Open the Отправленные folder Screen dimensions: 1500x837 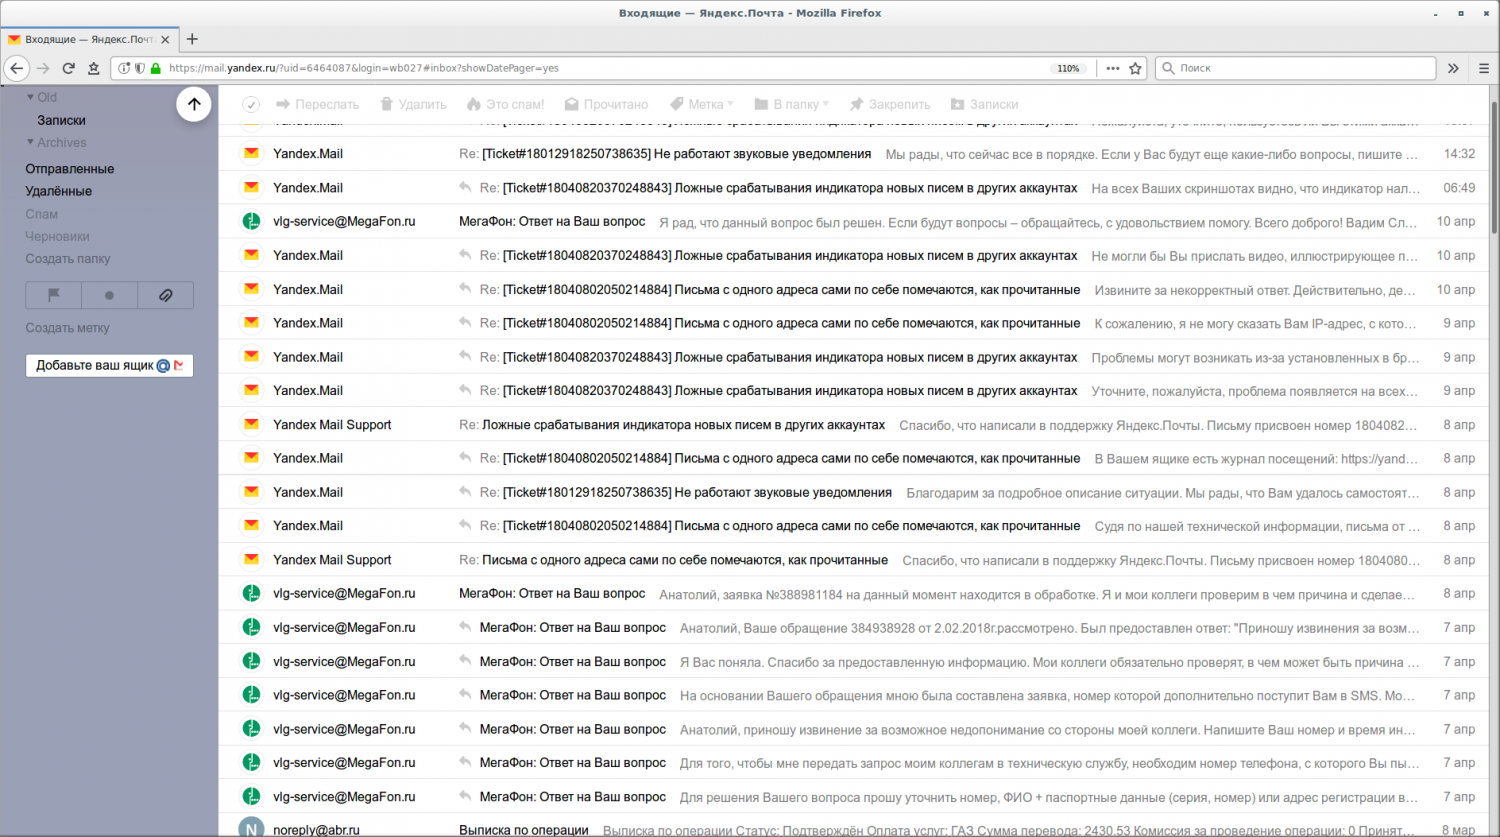point(70,169)
